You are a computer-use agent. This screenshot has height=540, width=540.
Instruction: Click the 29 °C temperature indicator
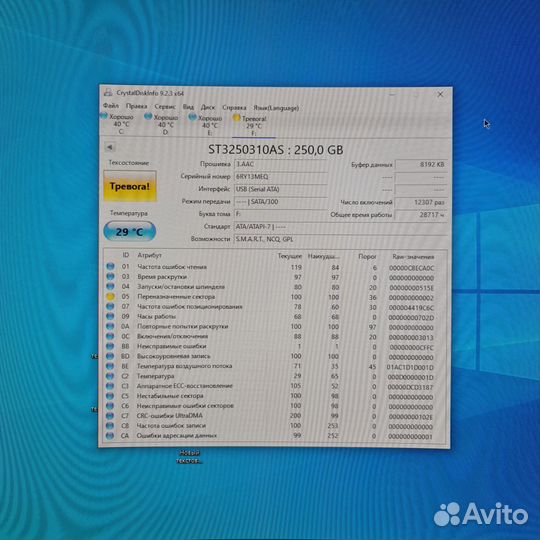click(x=129, y=231)
